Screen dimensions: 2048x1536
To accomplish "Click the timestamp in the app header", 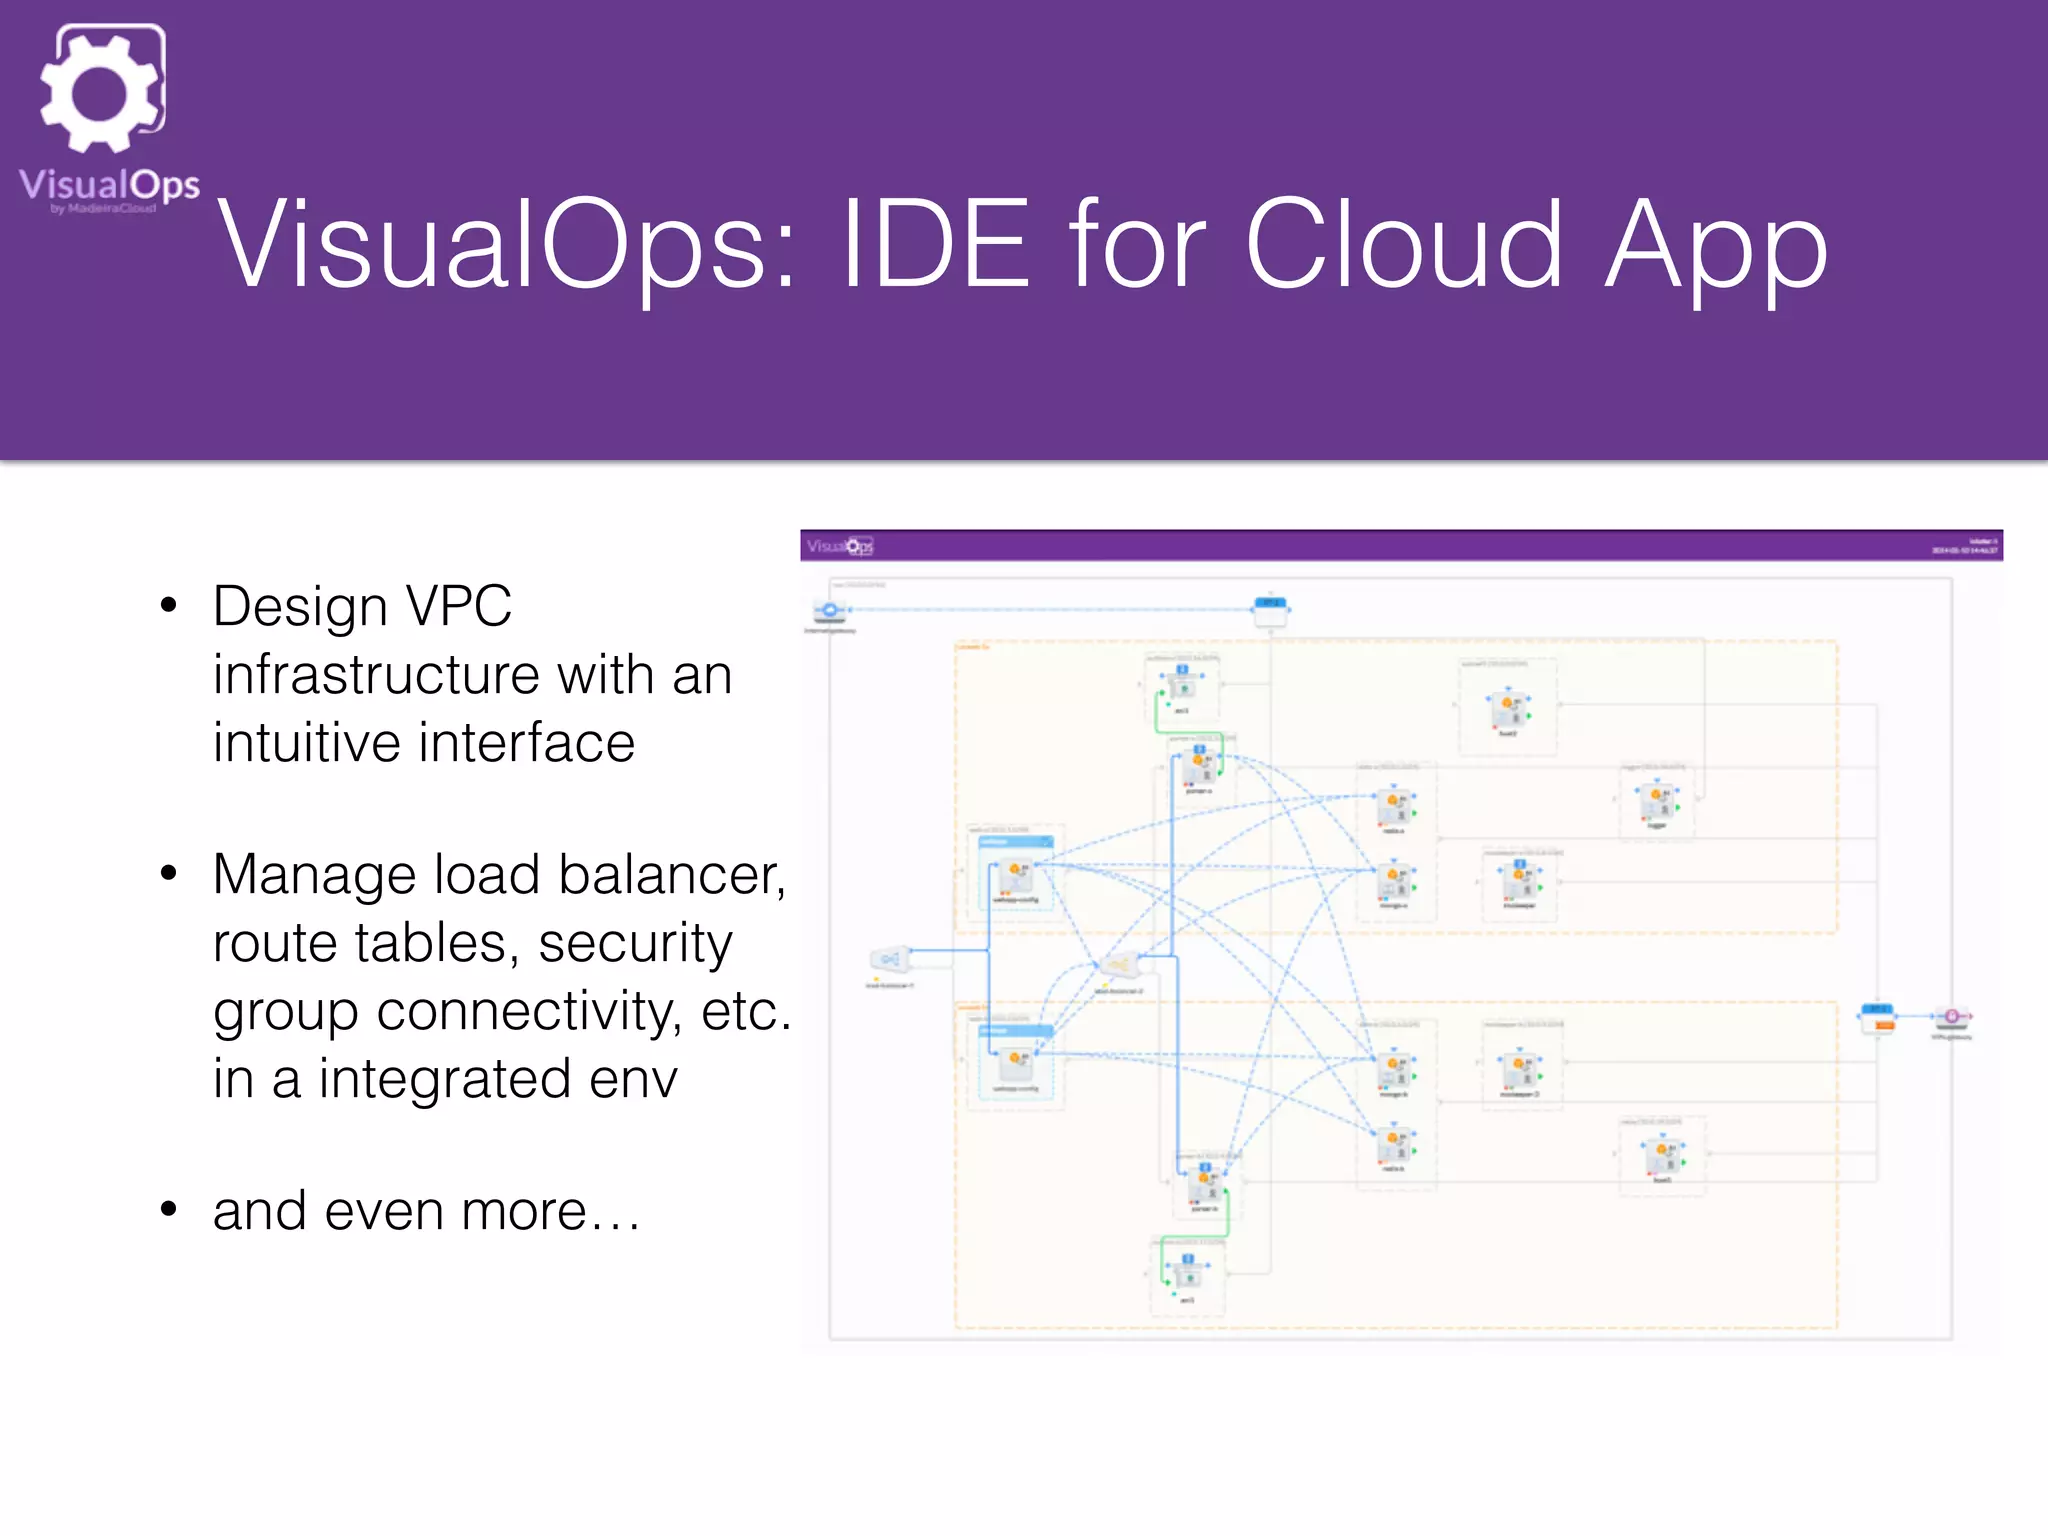I will pyautogui.click(x=1964, y=550).
